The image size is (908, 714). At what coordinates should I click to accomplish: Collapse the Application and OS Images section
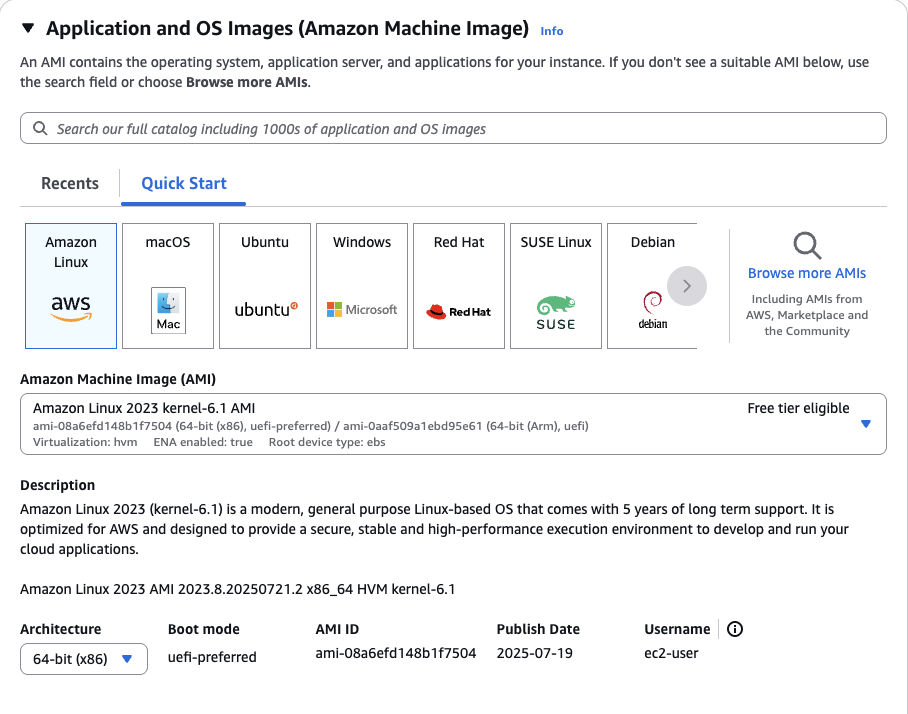[28, 28]
